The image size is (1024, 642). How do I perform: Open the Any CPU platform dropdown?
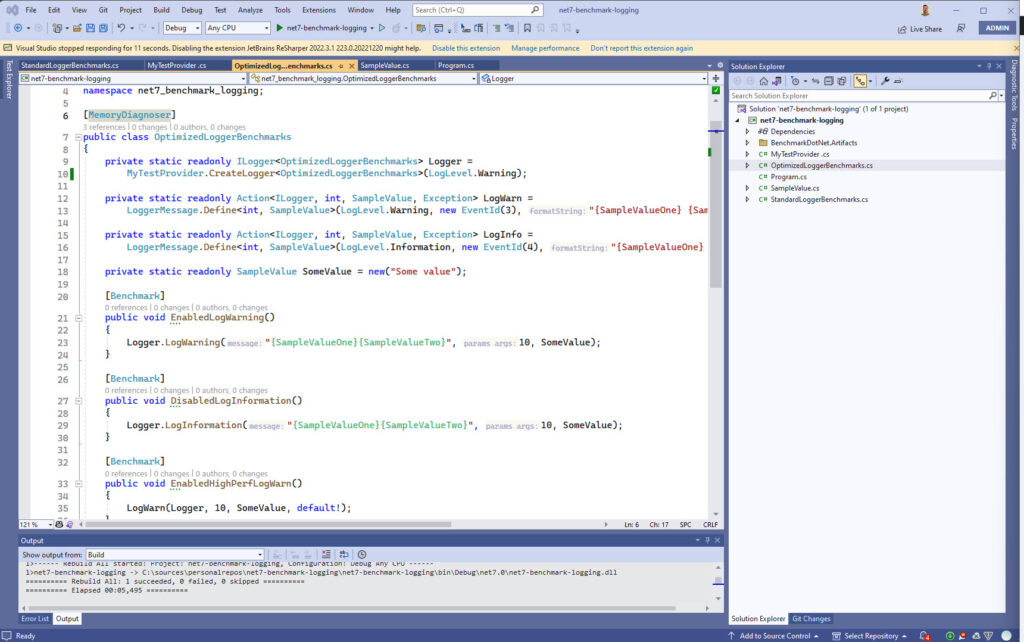237,29
